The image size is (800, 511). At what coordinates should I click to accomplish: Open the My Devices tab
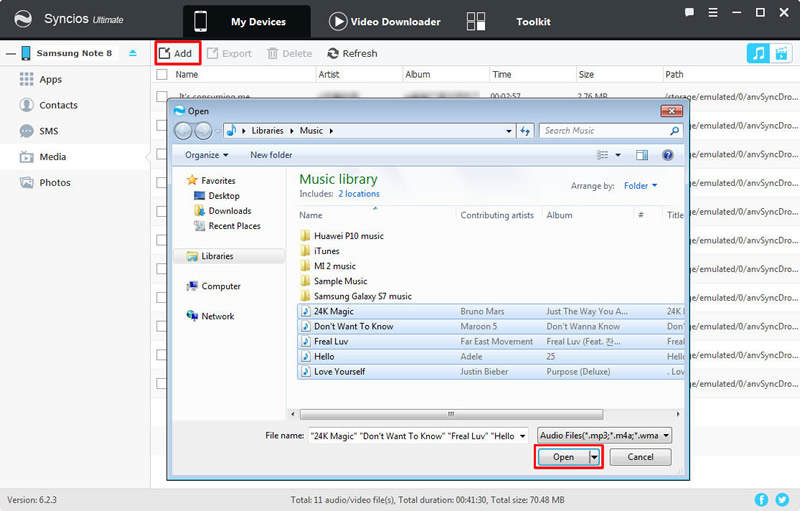coord(247,21)
